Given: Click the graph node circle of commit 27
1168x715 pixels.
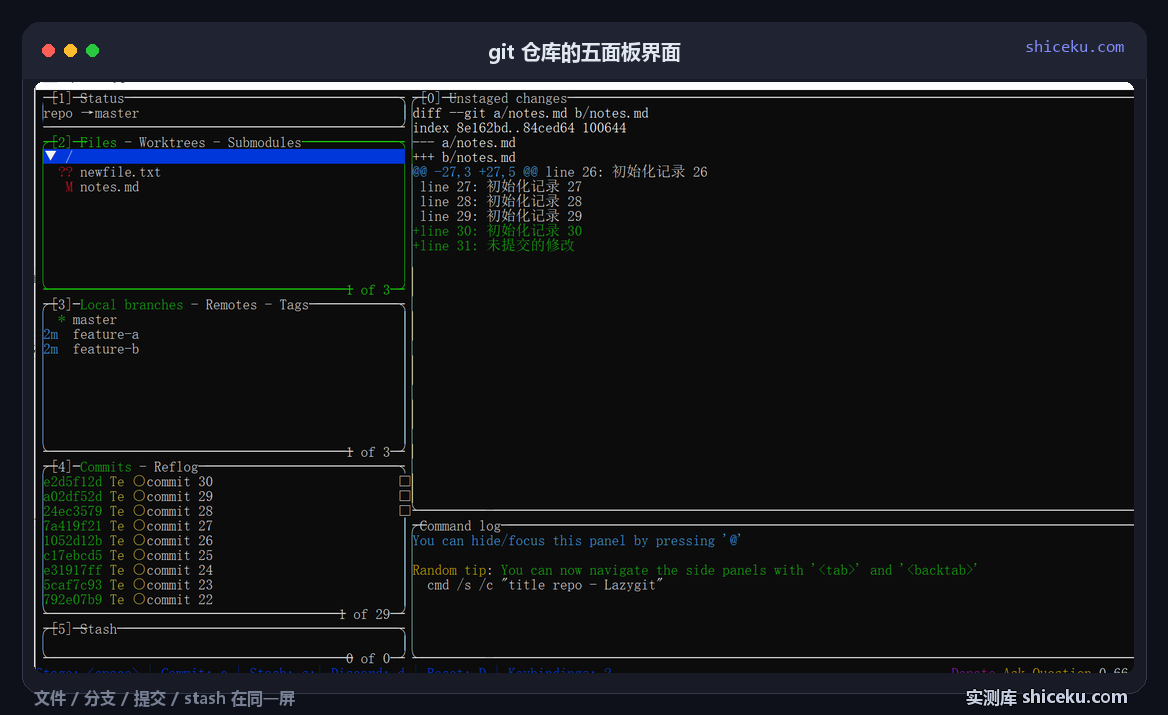Looking at the screenshot, I should [x=139, y=526].
